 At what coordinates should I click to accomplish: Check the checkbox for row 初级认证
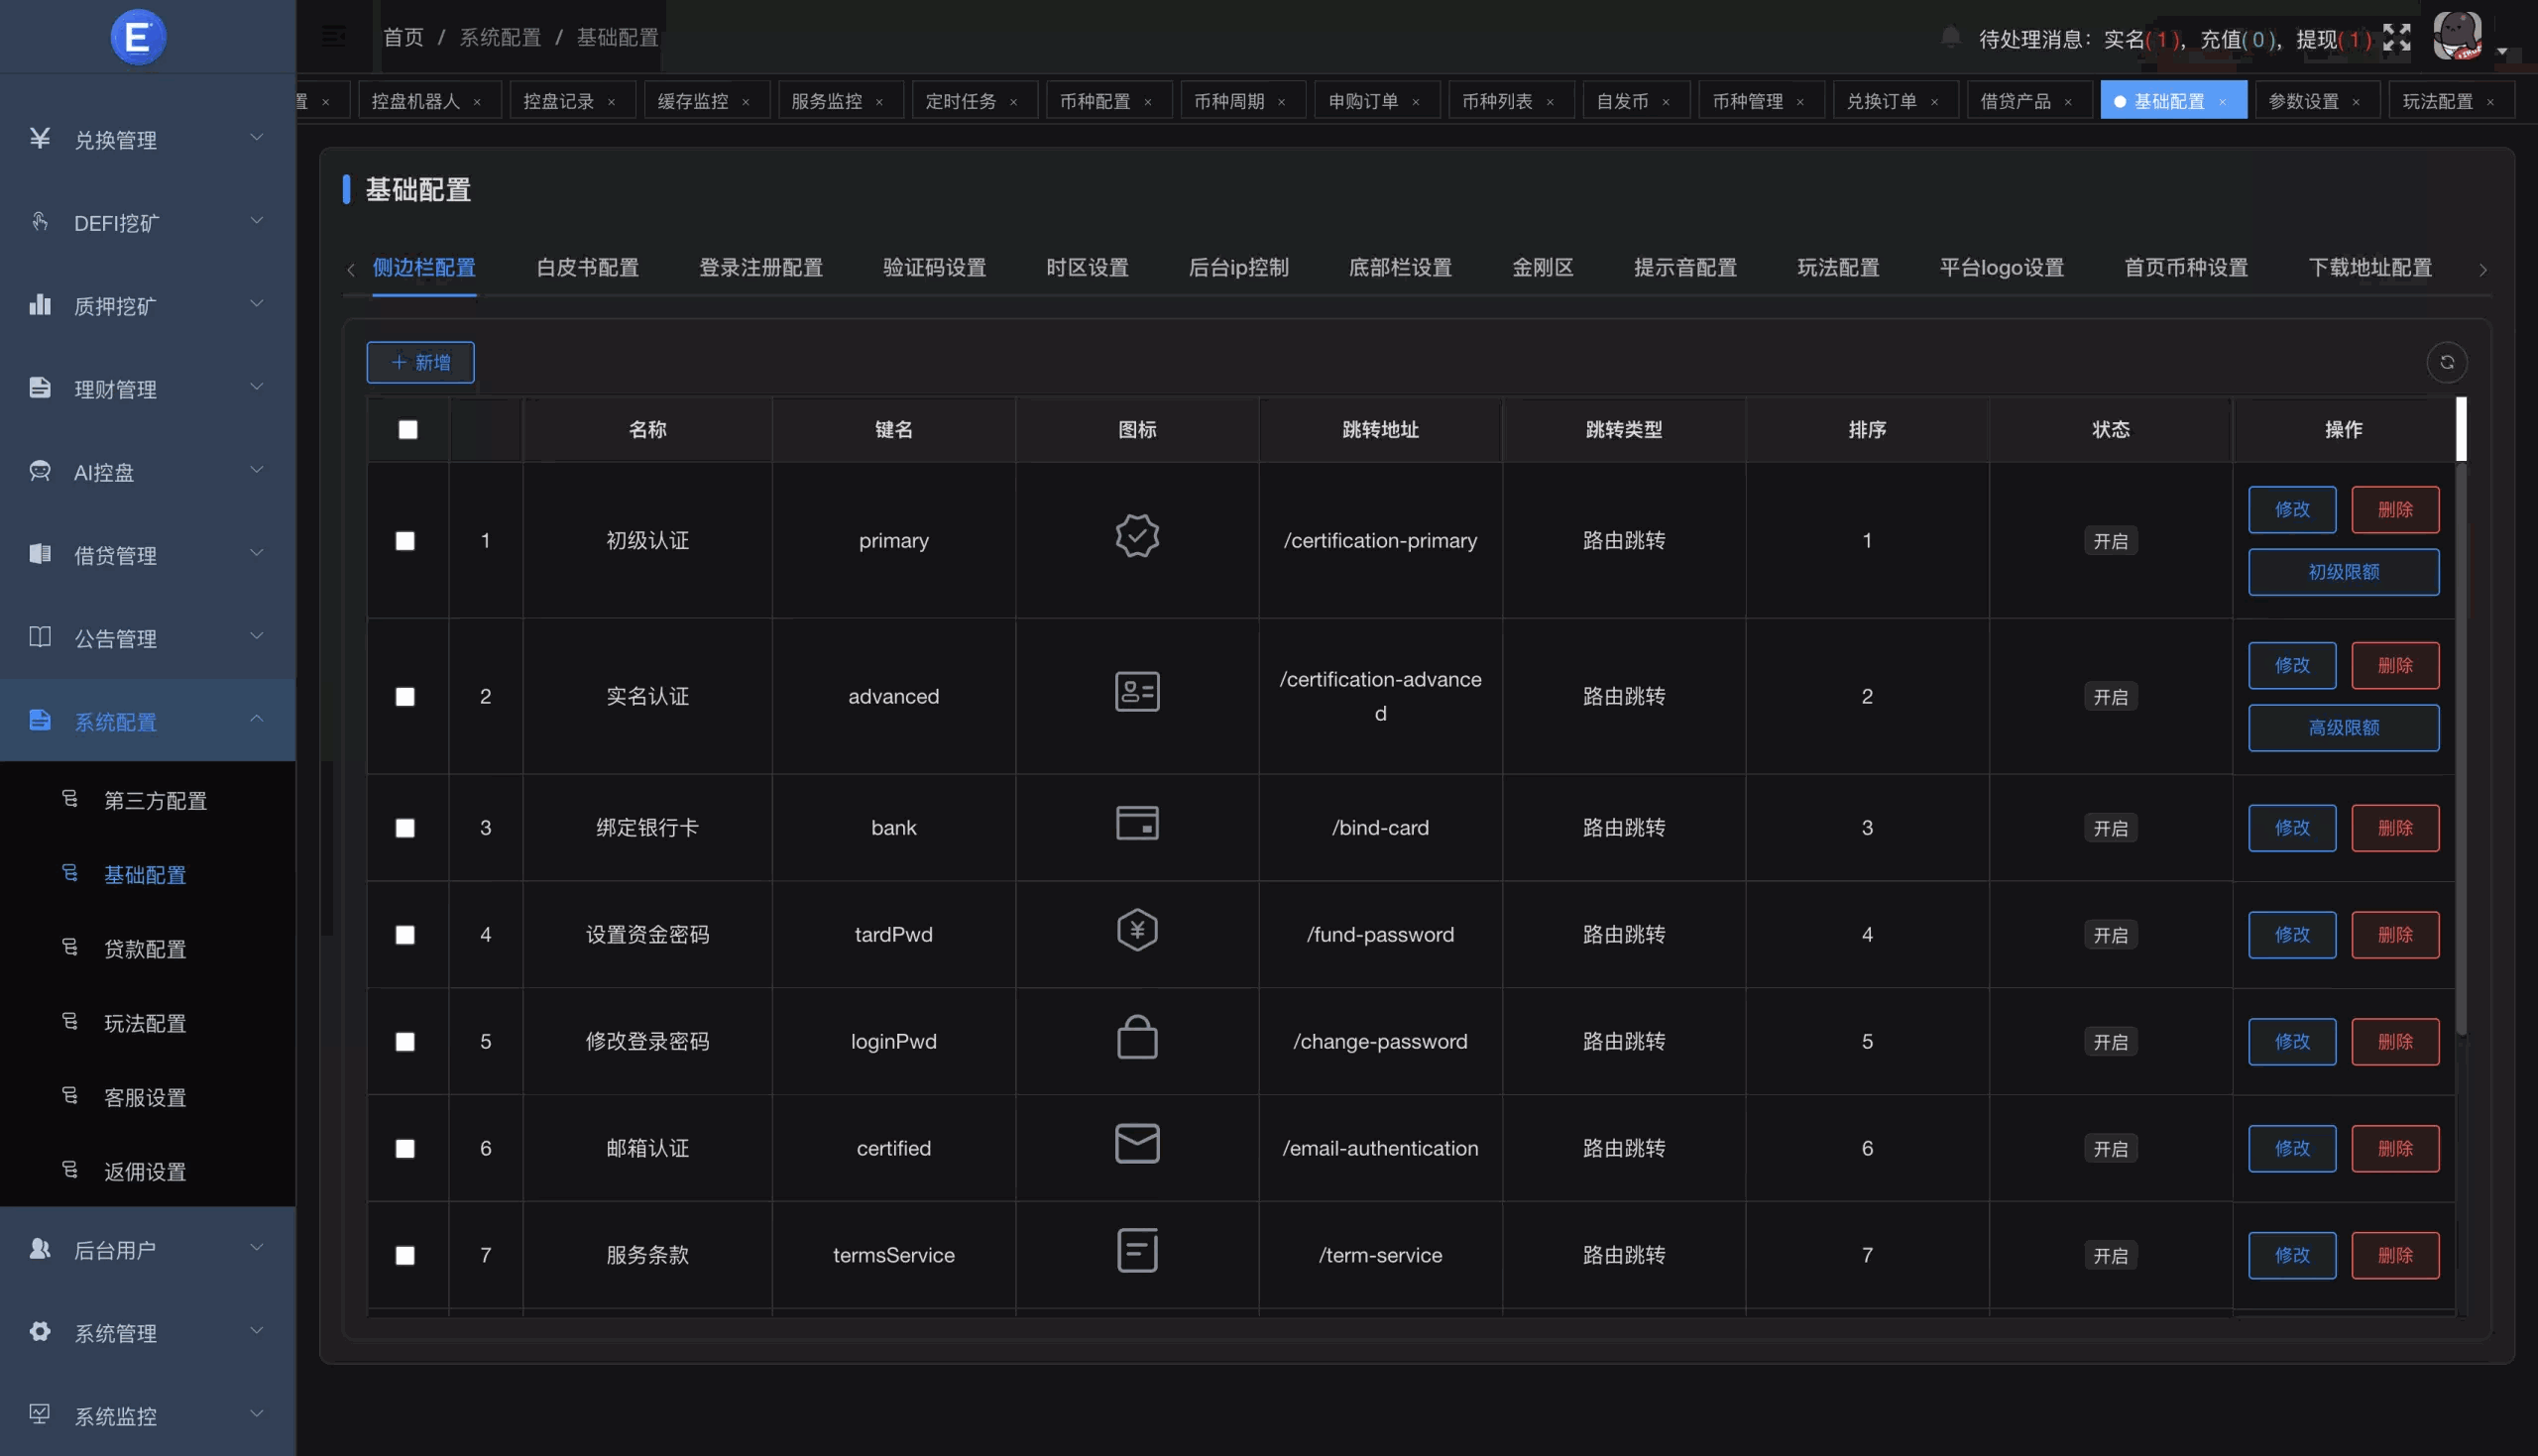pyautogui.click(x=406, y=541)
